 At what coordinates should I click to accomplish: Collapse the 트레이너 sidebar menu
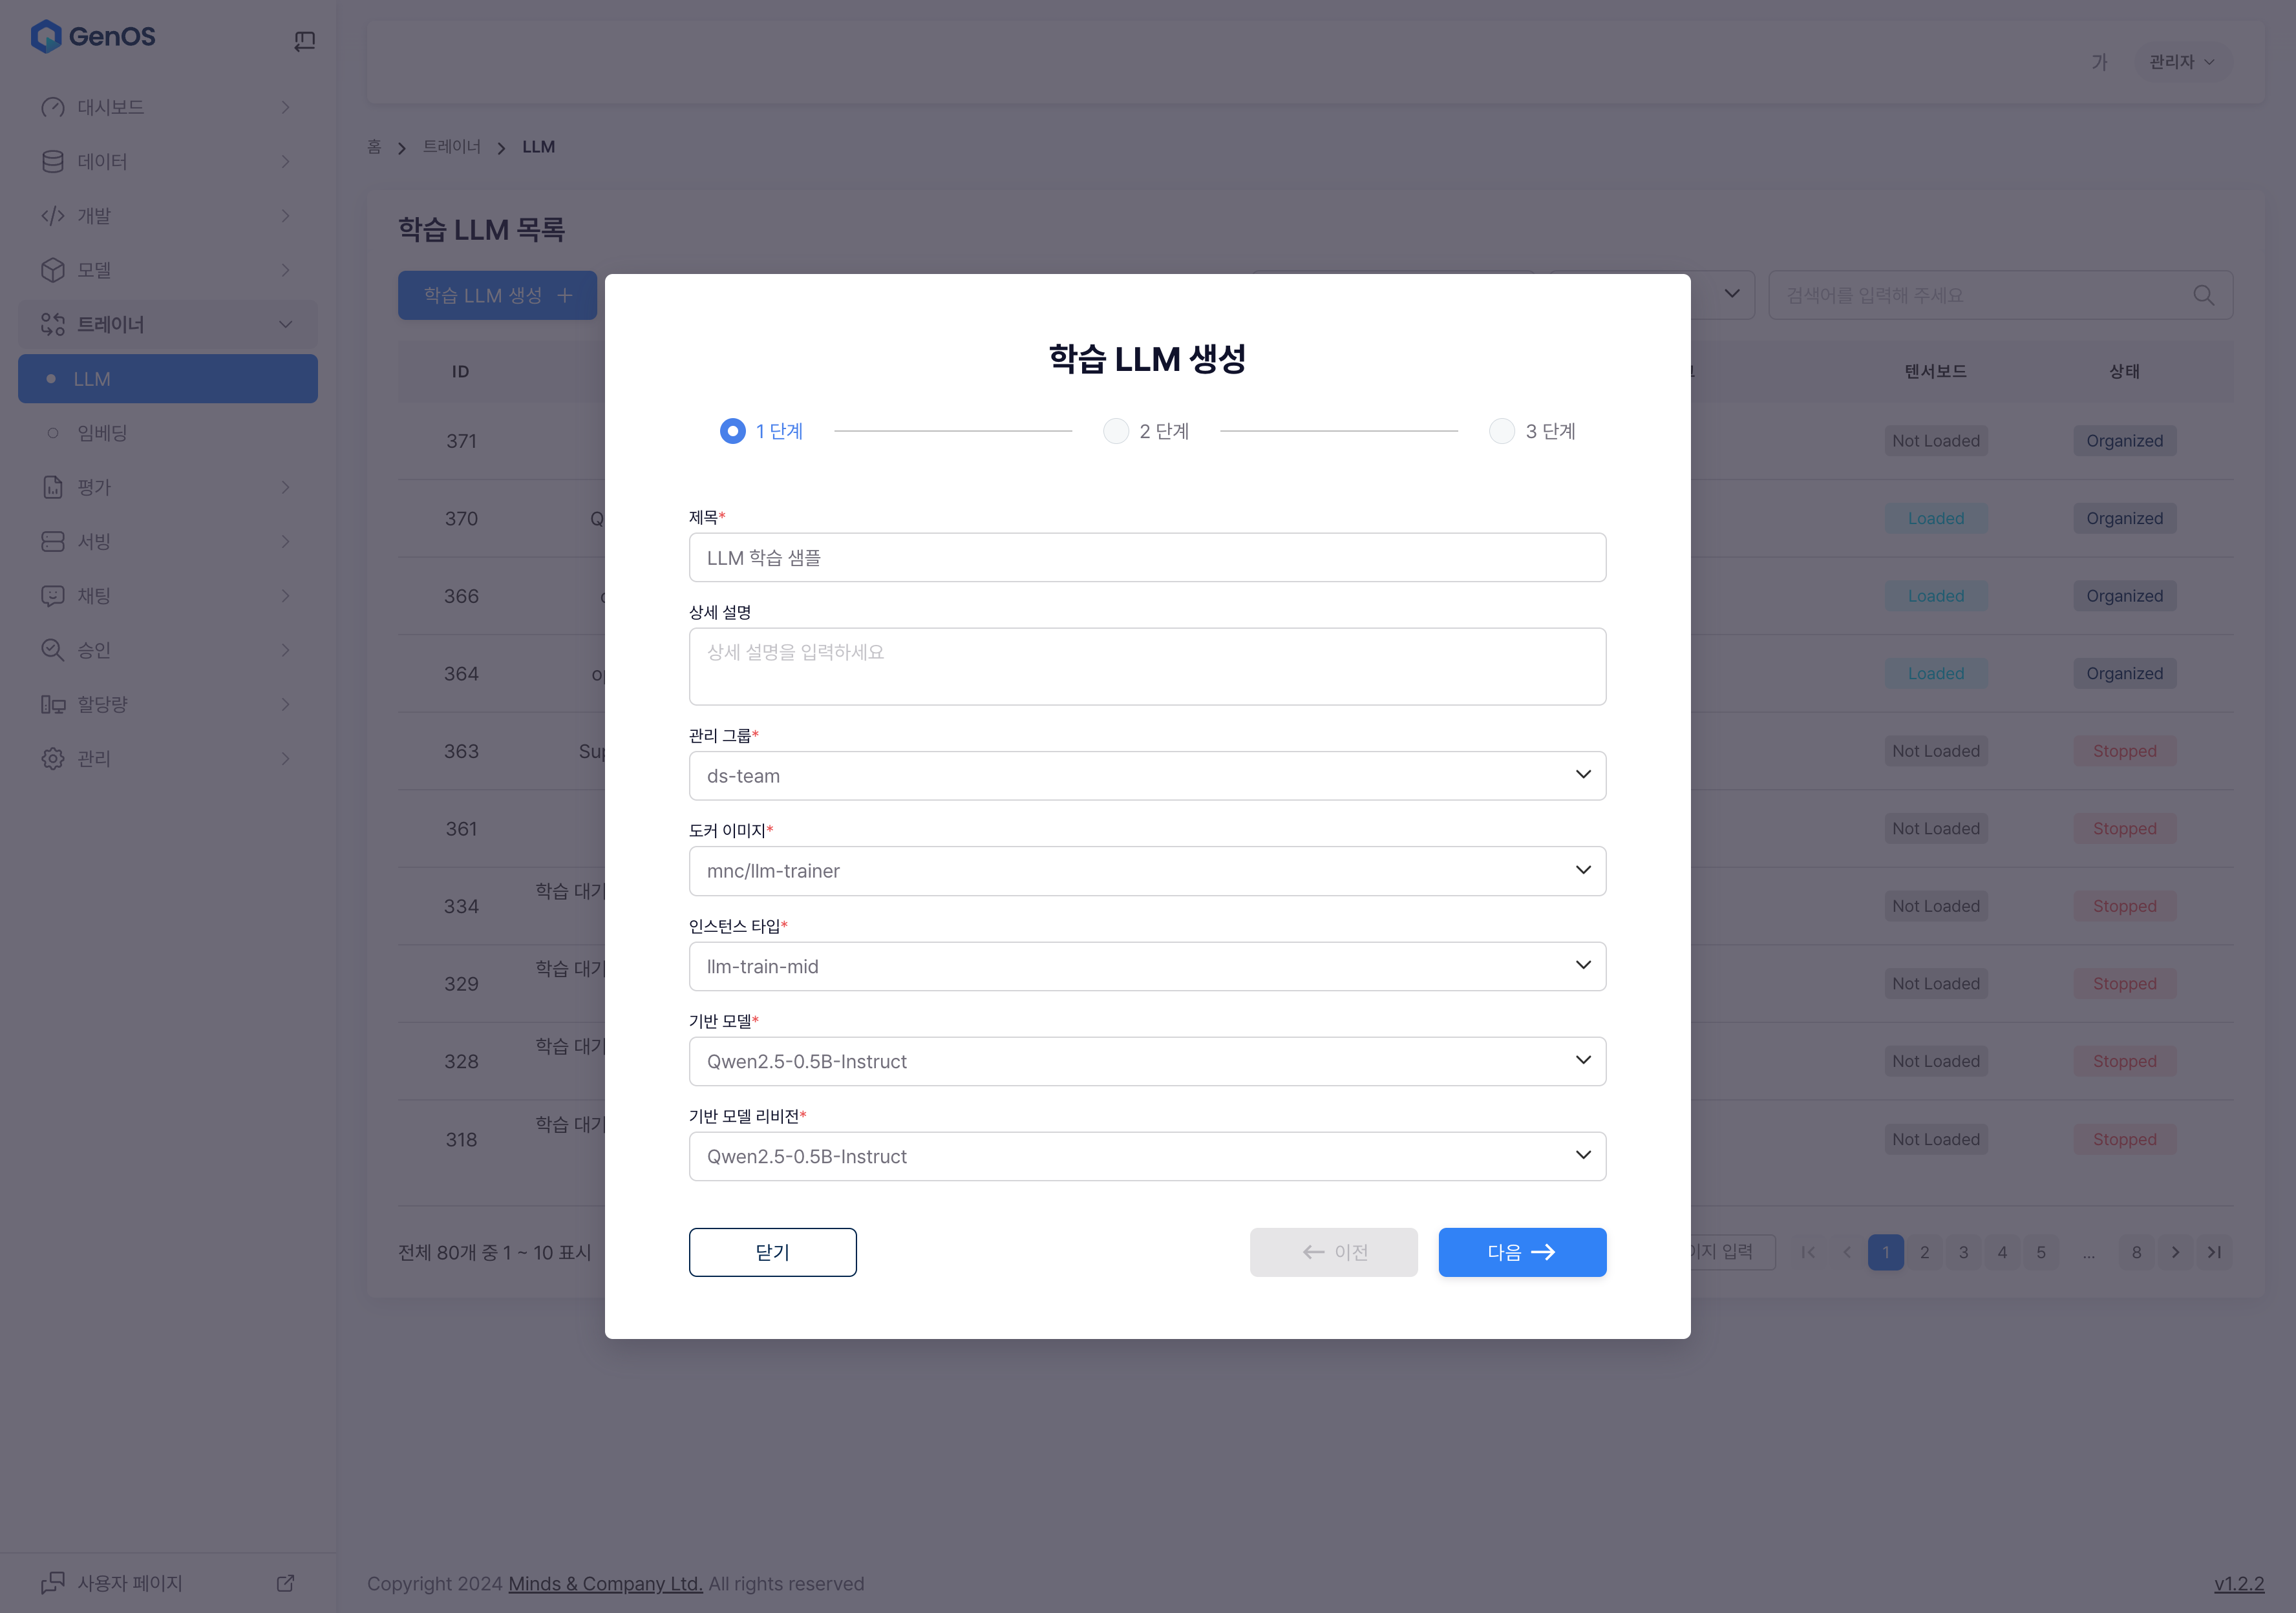(285, 324)
